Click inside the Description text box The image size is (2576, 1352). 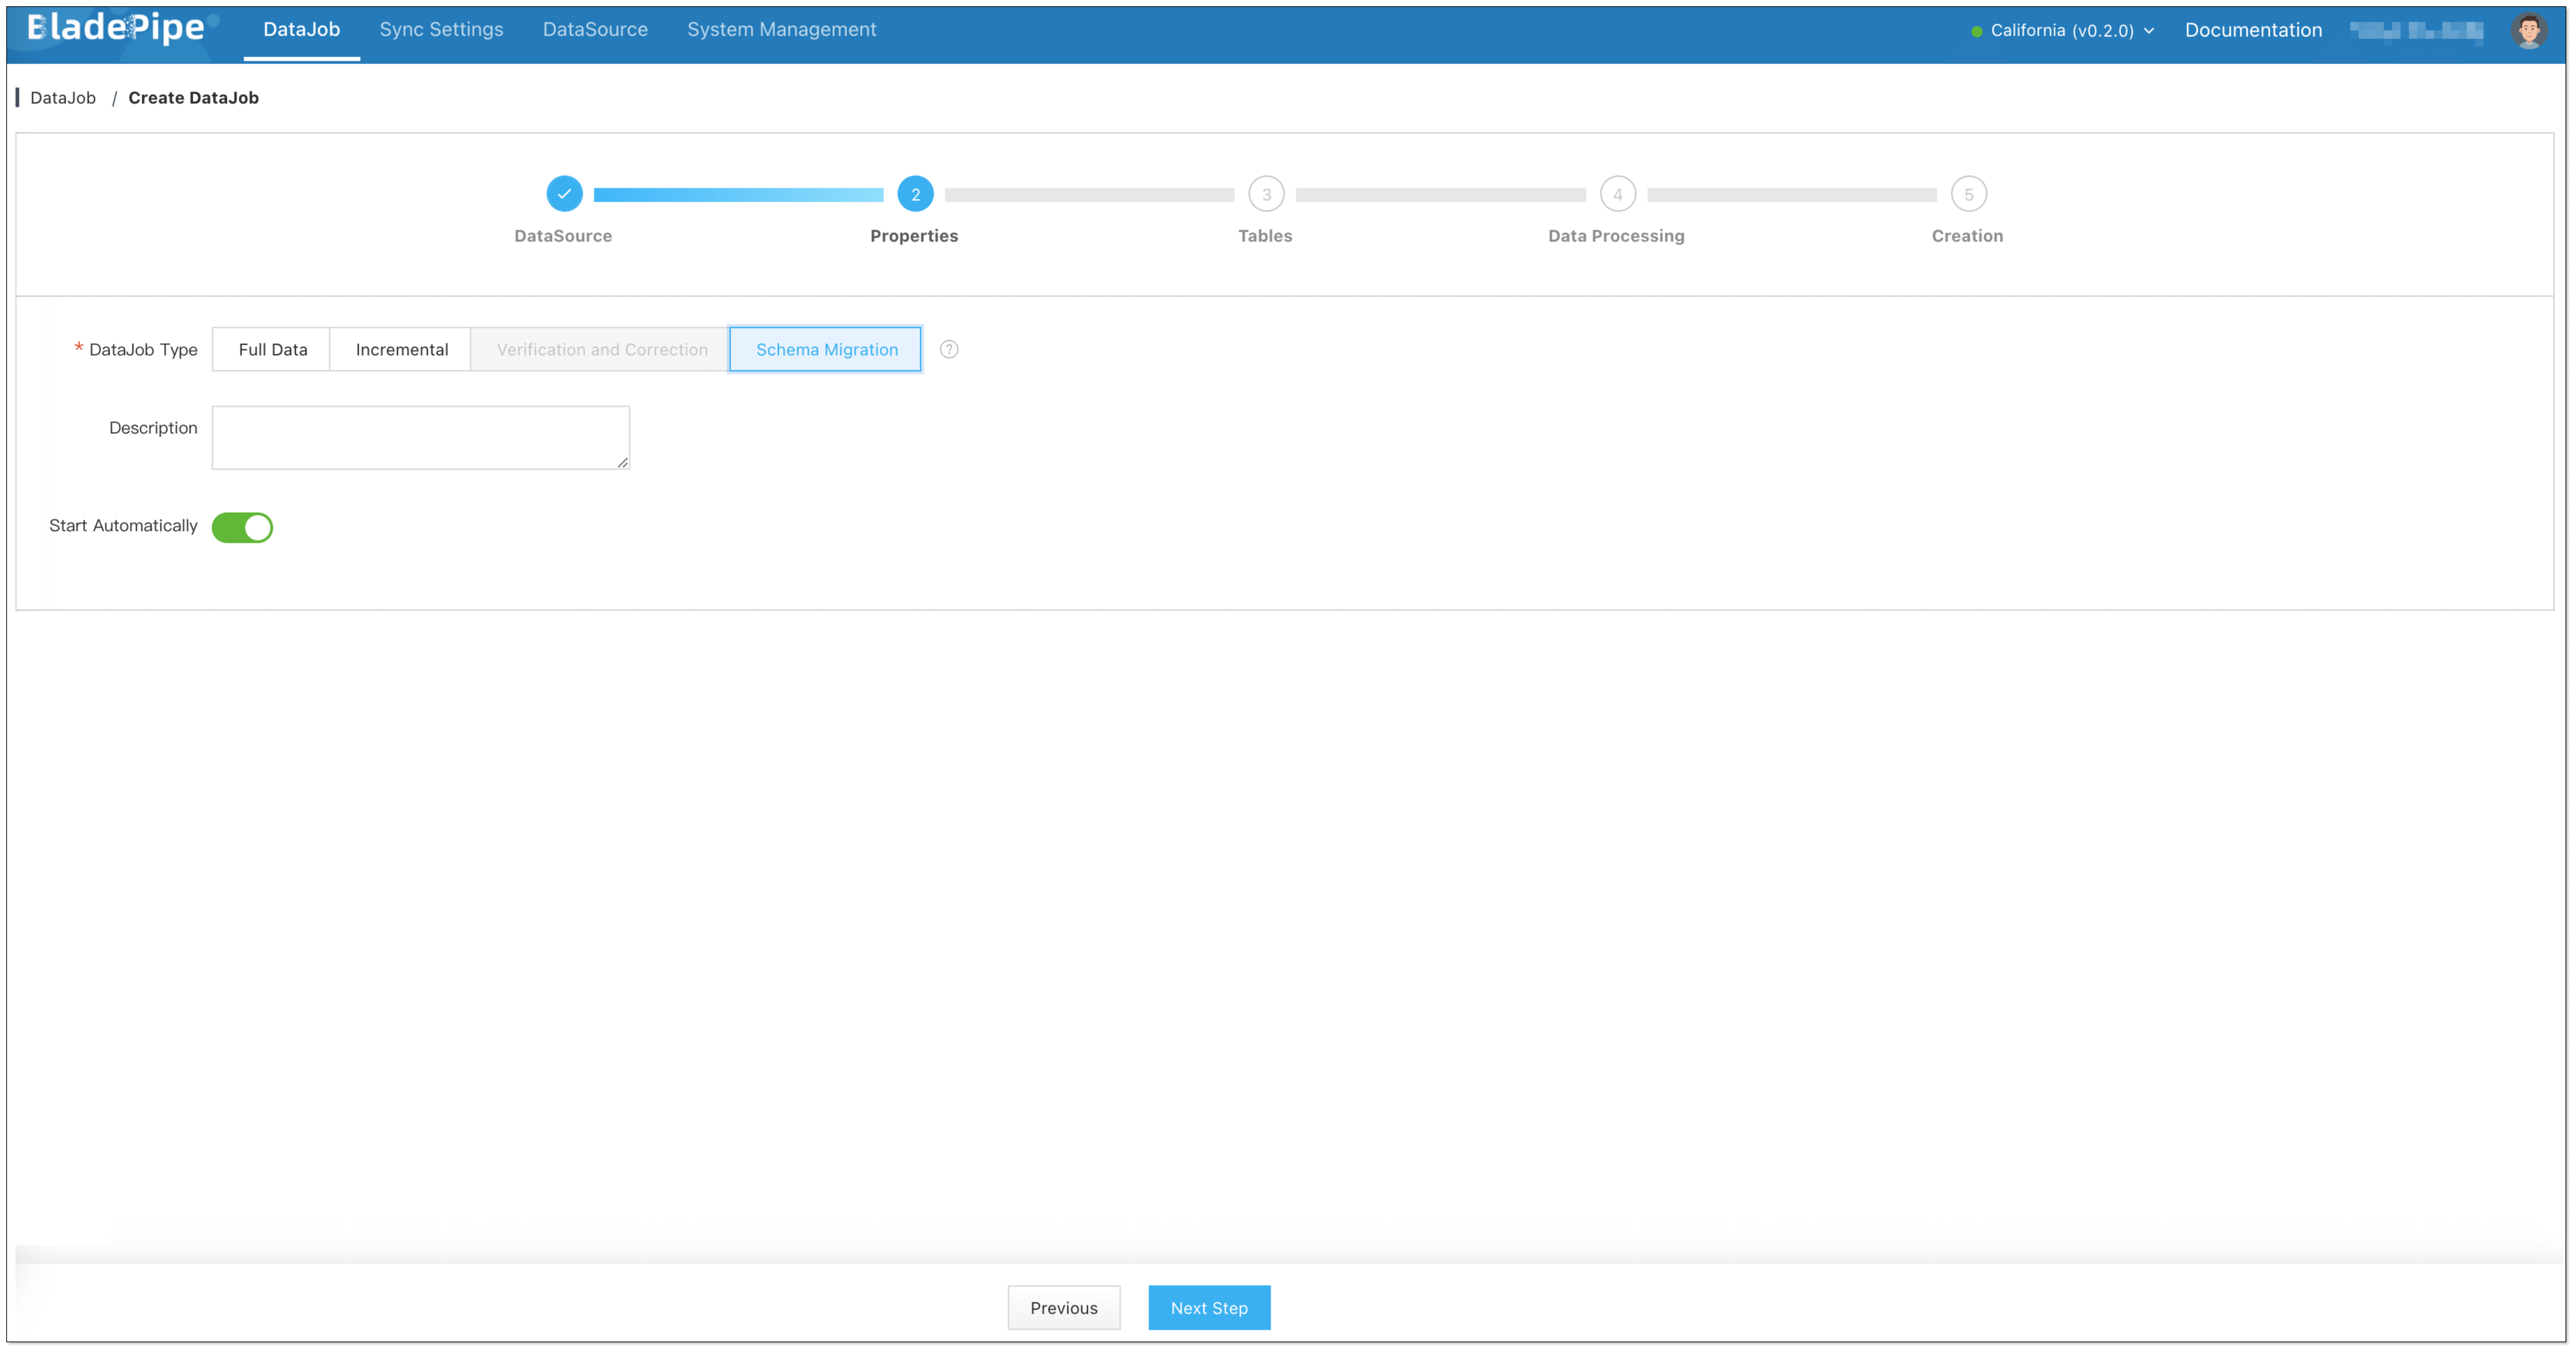(420, 437)
